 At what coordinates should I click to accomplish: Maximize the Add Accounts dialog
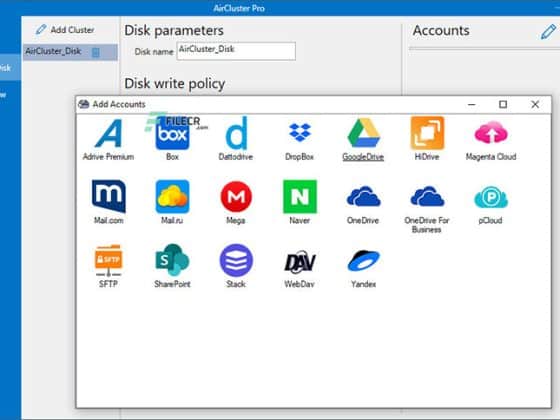[x=503, y=104]
